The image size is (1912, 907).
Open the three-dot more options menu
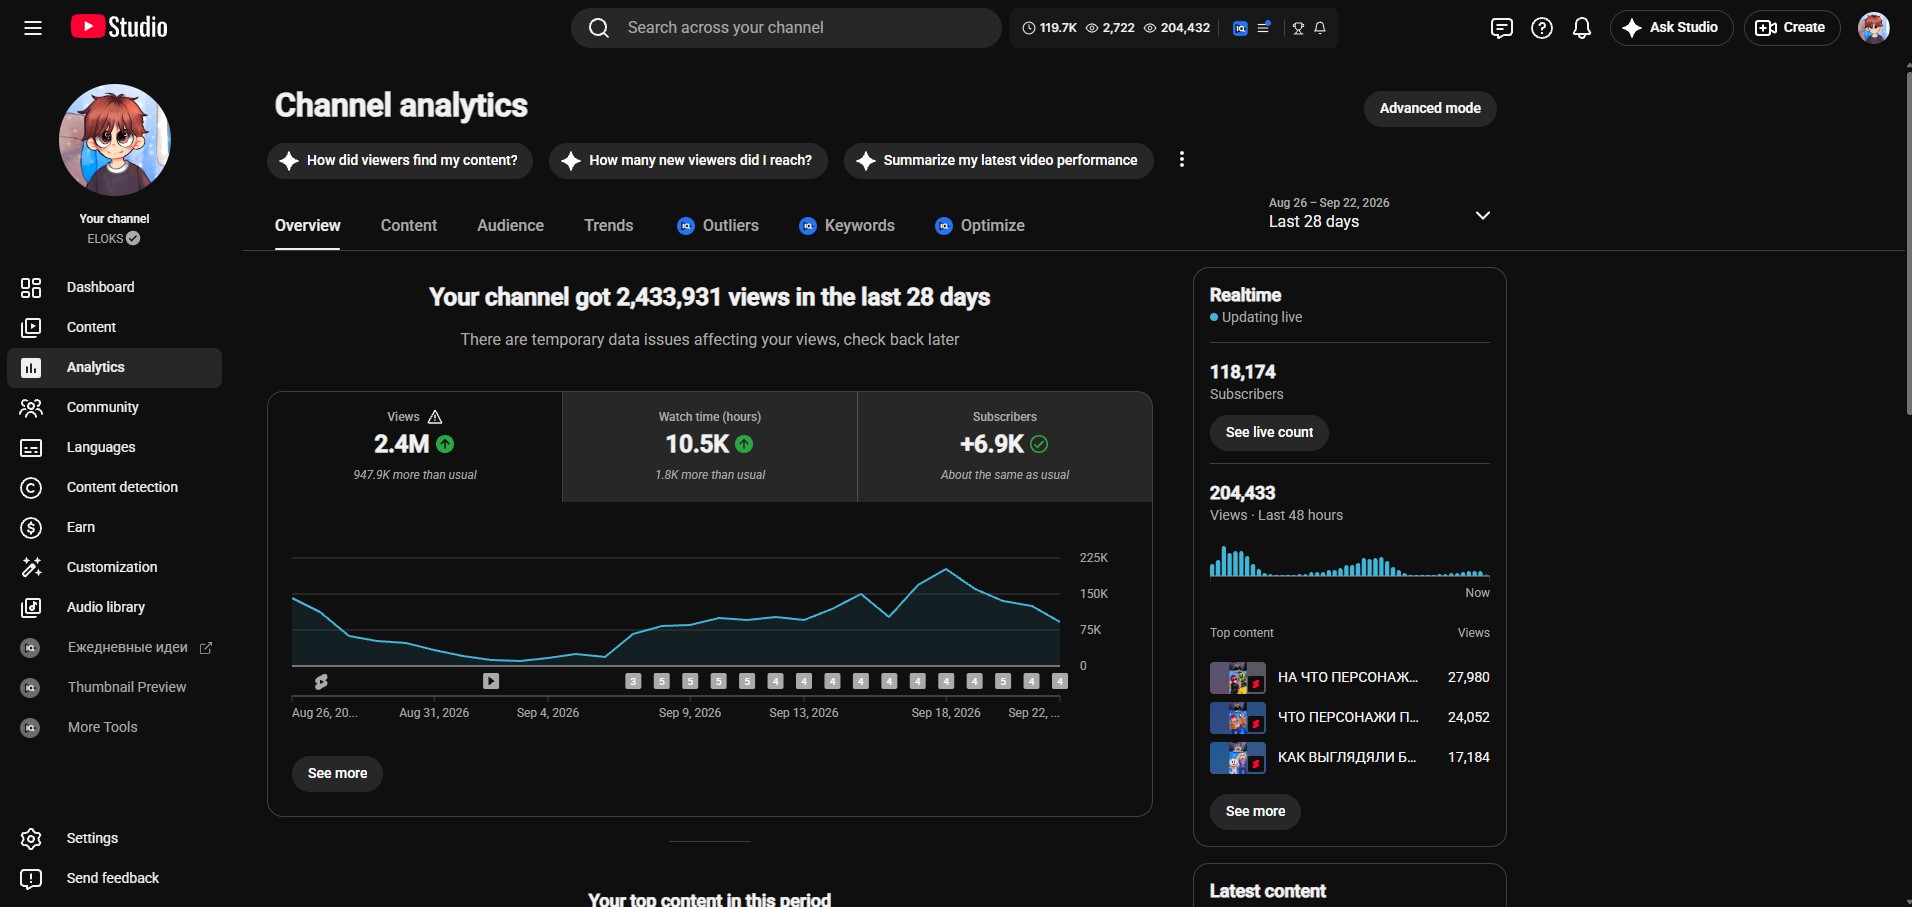1182,160
